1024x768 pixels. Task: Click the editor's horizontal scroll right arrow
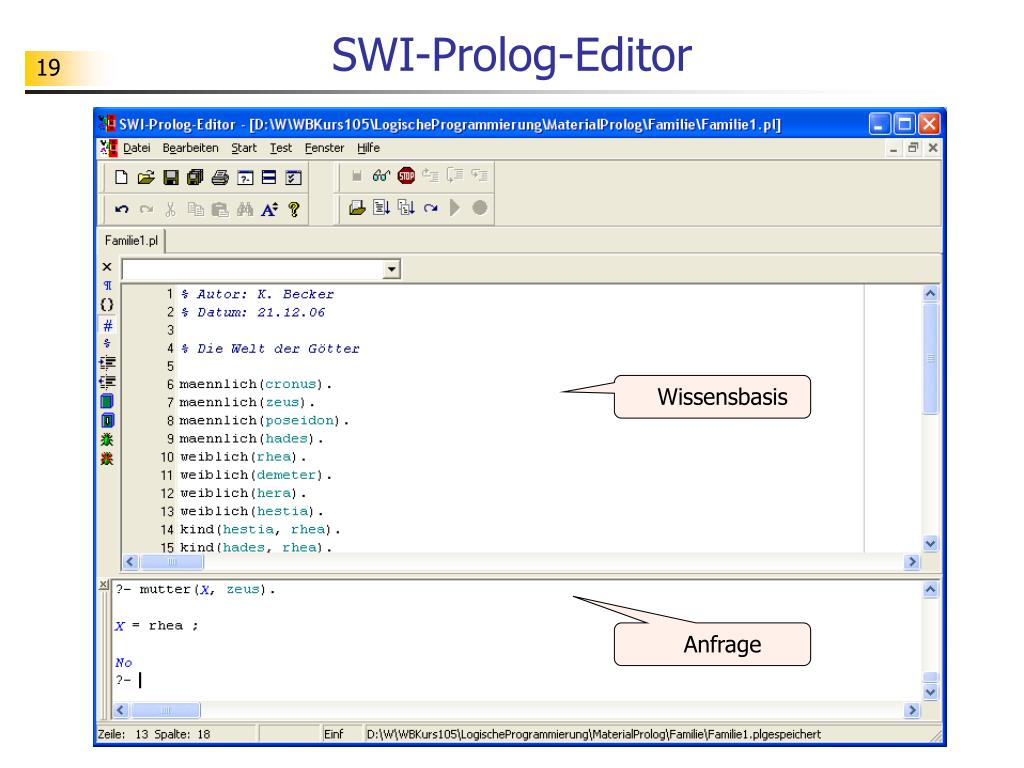(912, 562)
